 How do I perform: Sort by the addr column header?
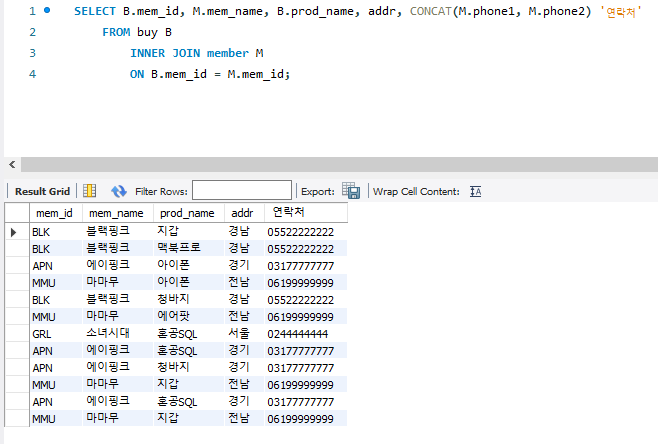pyautogui.click(x=242, y=213)
